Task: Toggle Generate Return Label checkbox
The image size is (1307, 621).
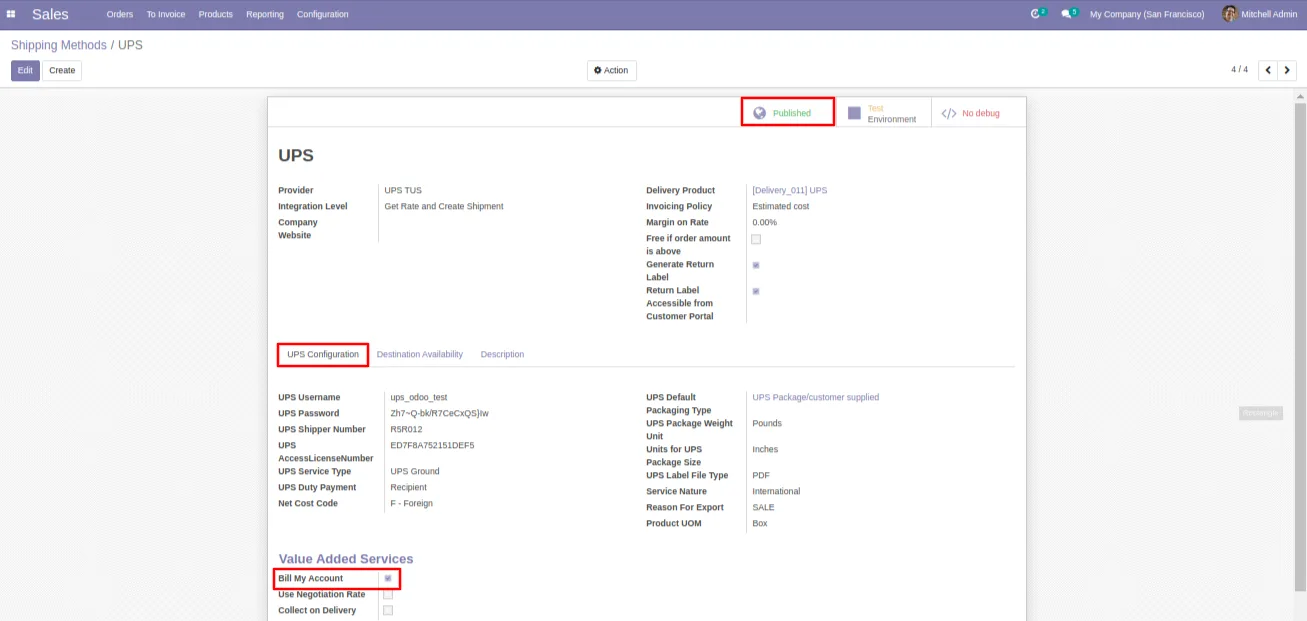Action: [x=756, y=265]
